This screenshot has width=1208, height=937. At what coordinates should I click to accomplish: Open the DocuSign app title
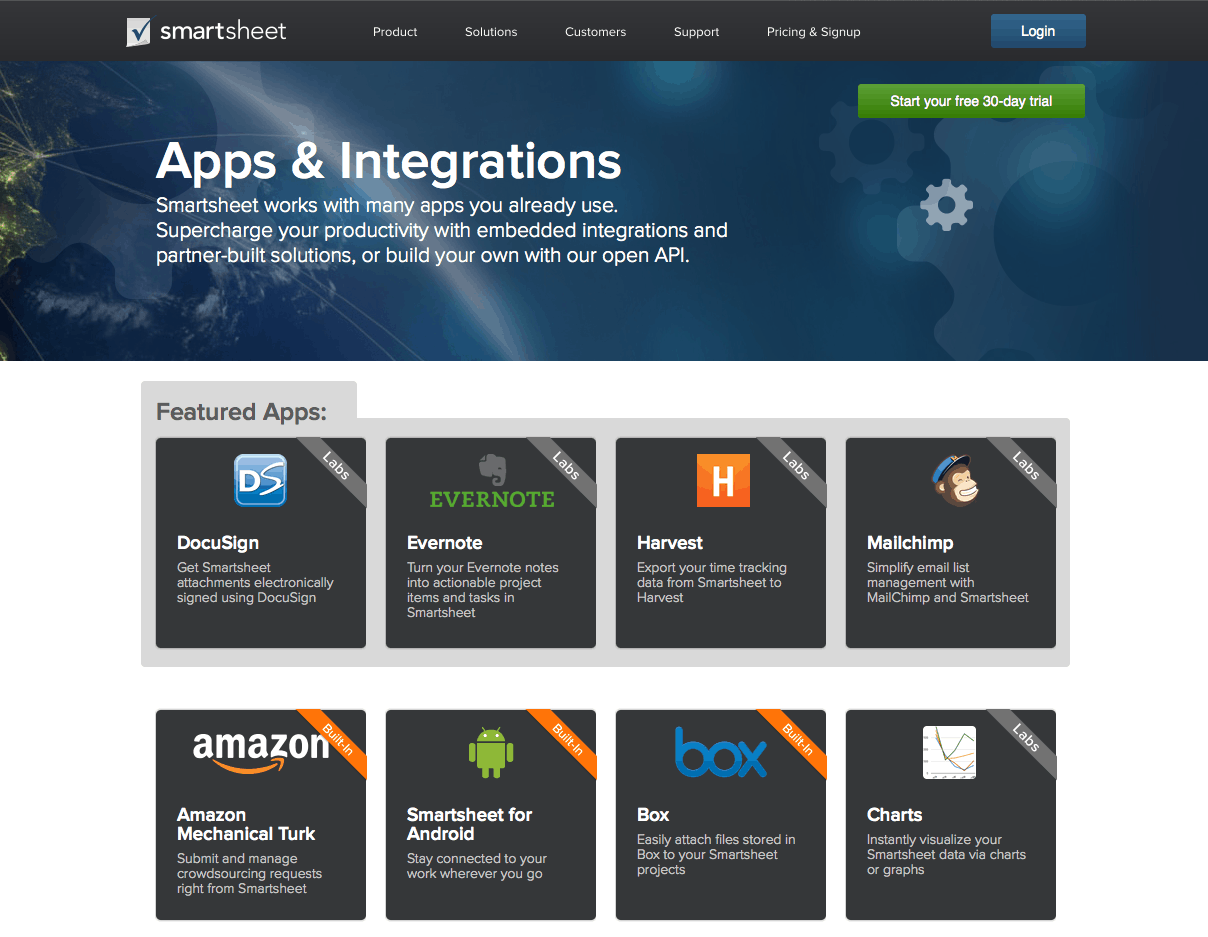218,543
